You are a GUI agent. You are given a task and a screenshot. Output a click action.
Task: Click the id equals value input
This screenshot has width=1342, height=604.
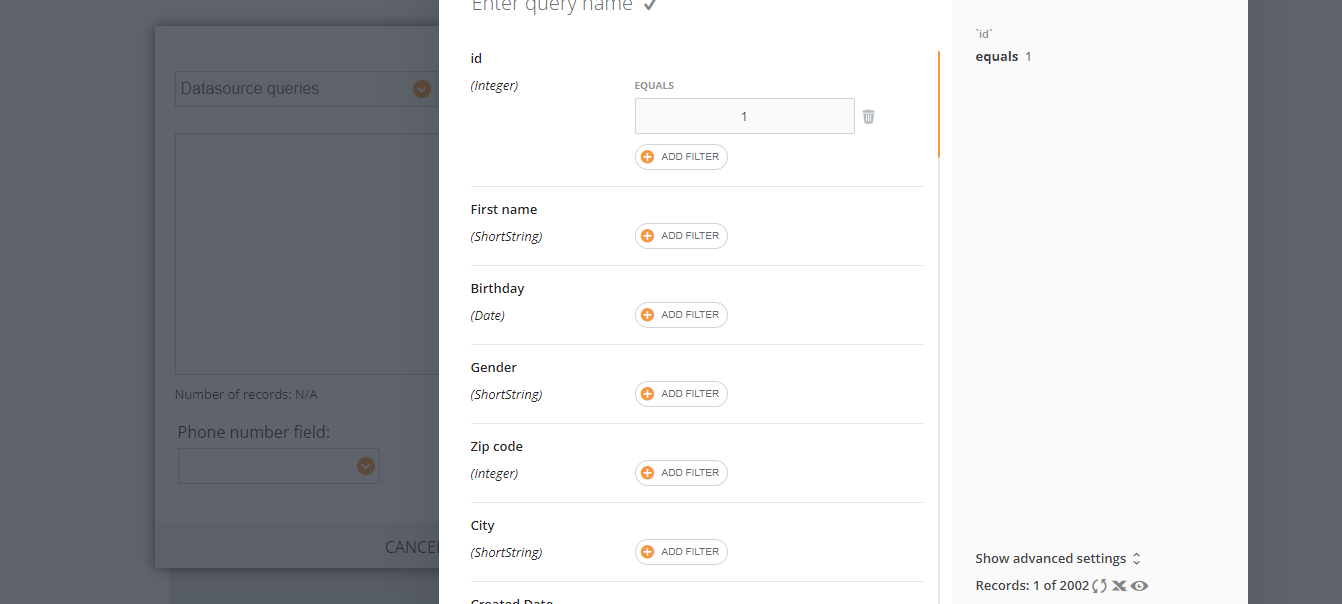[x=744, y=116]
